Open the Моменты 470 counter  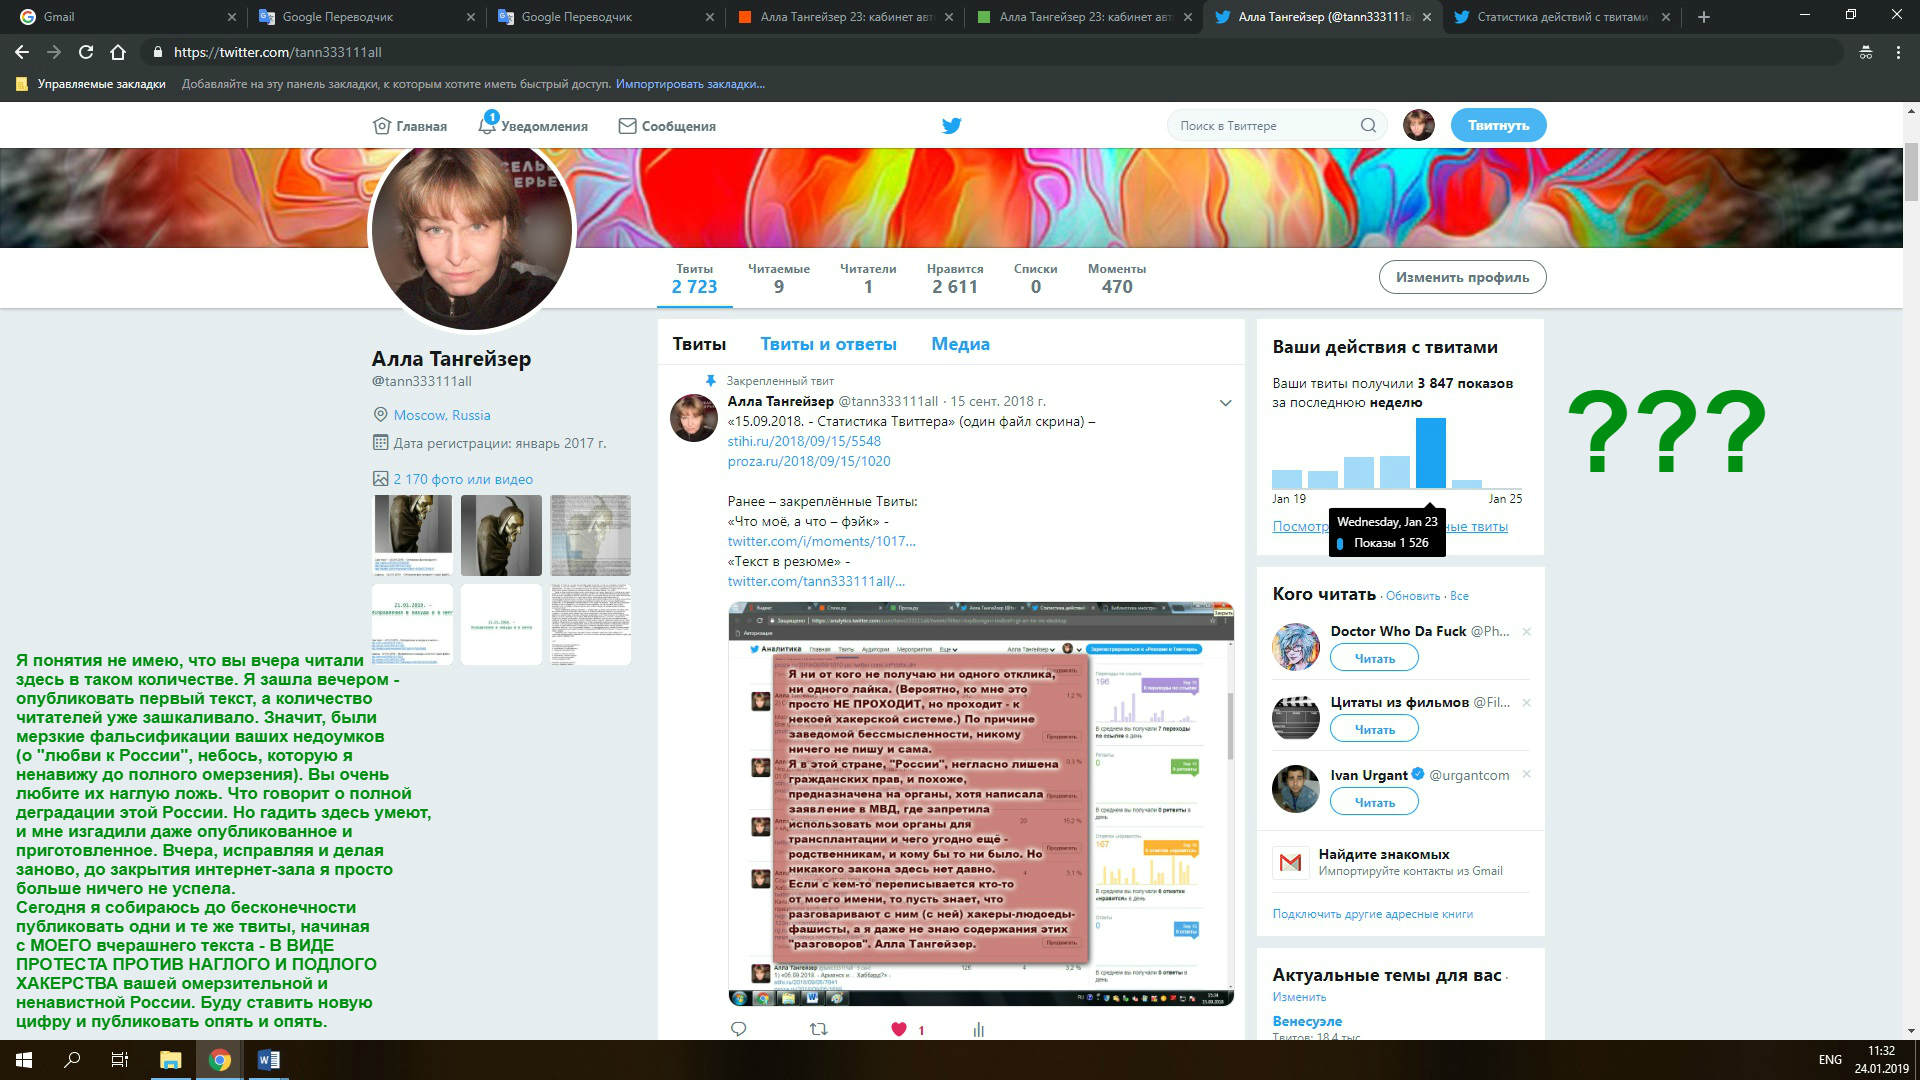(x=1116, y=279)
